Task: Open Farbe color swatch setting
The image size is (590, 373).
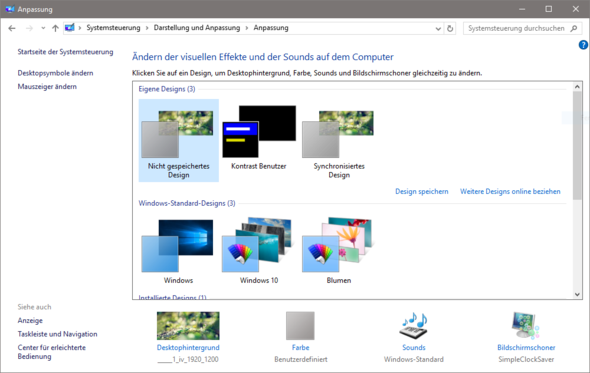Action: pos(300,326)
